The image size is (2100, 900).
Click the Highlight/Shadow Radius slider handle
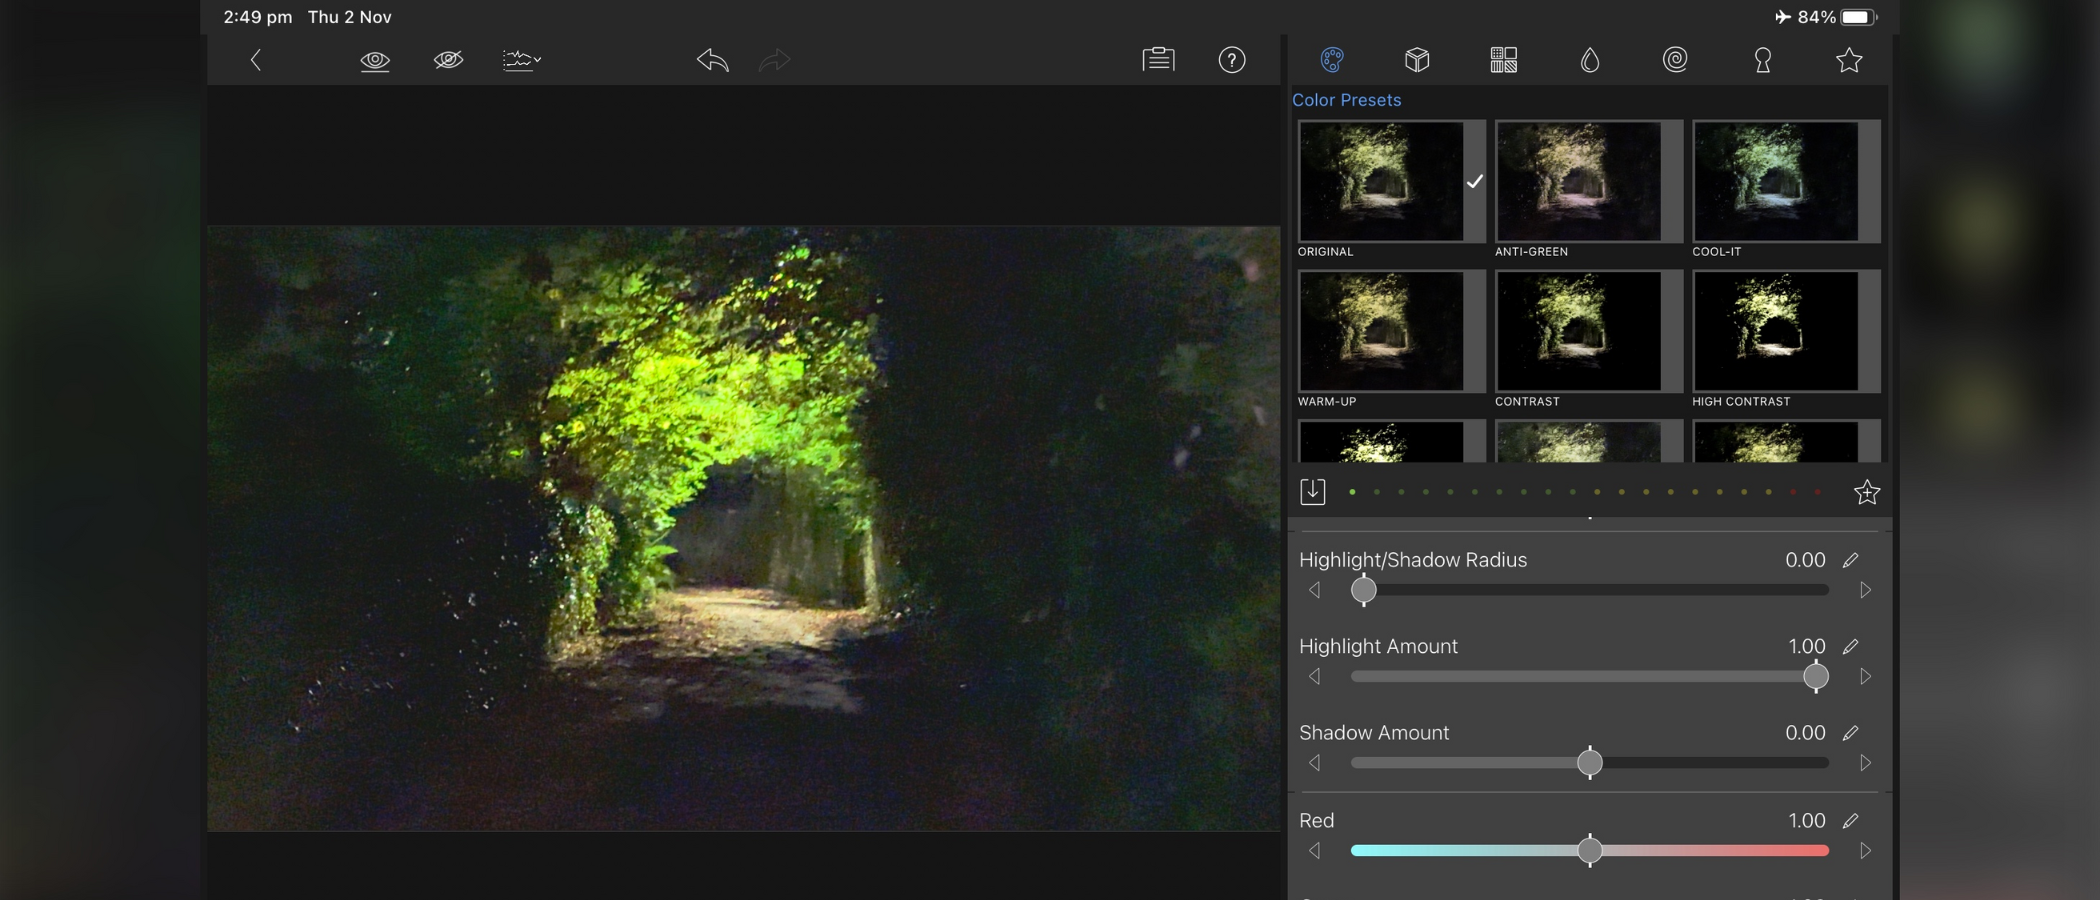click(x=1364, y=590)
